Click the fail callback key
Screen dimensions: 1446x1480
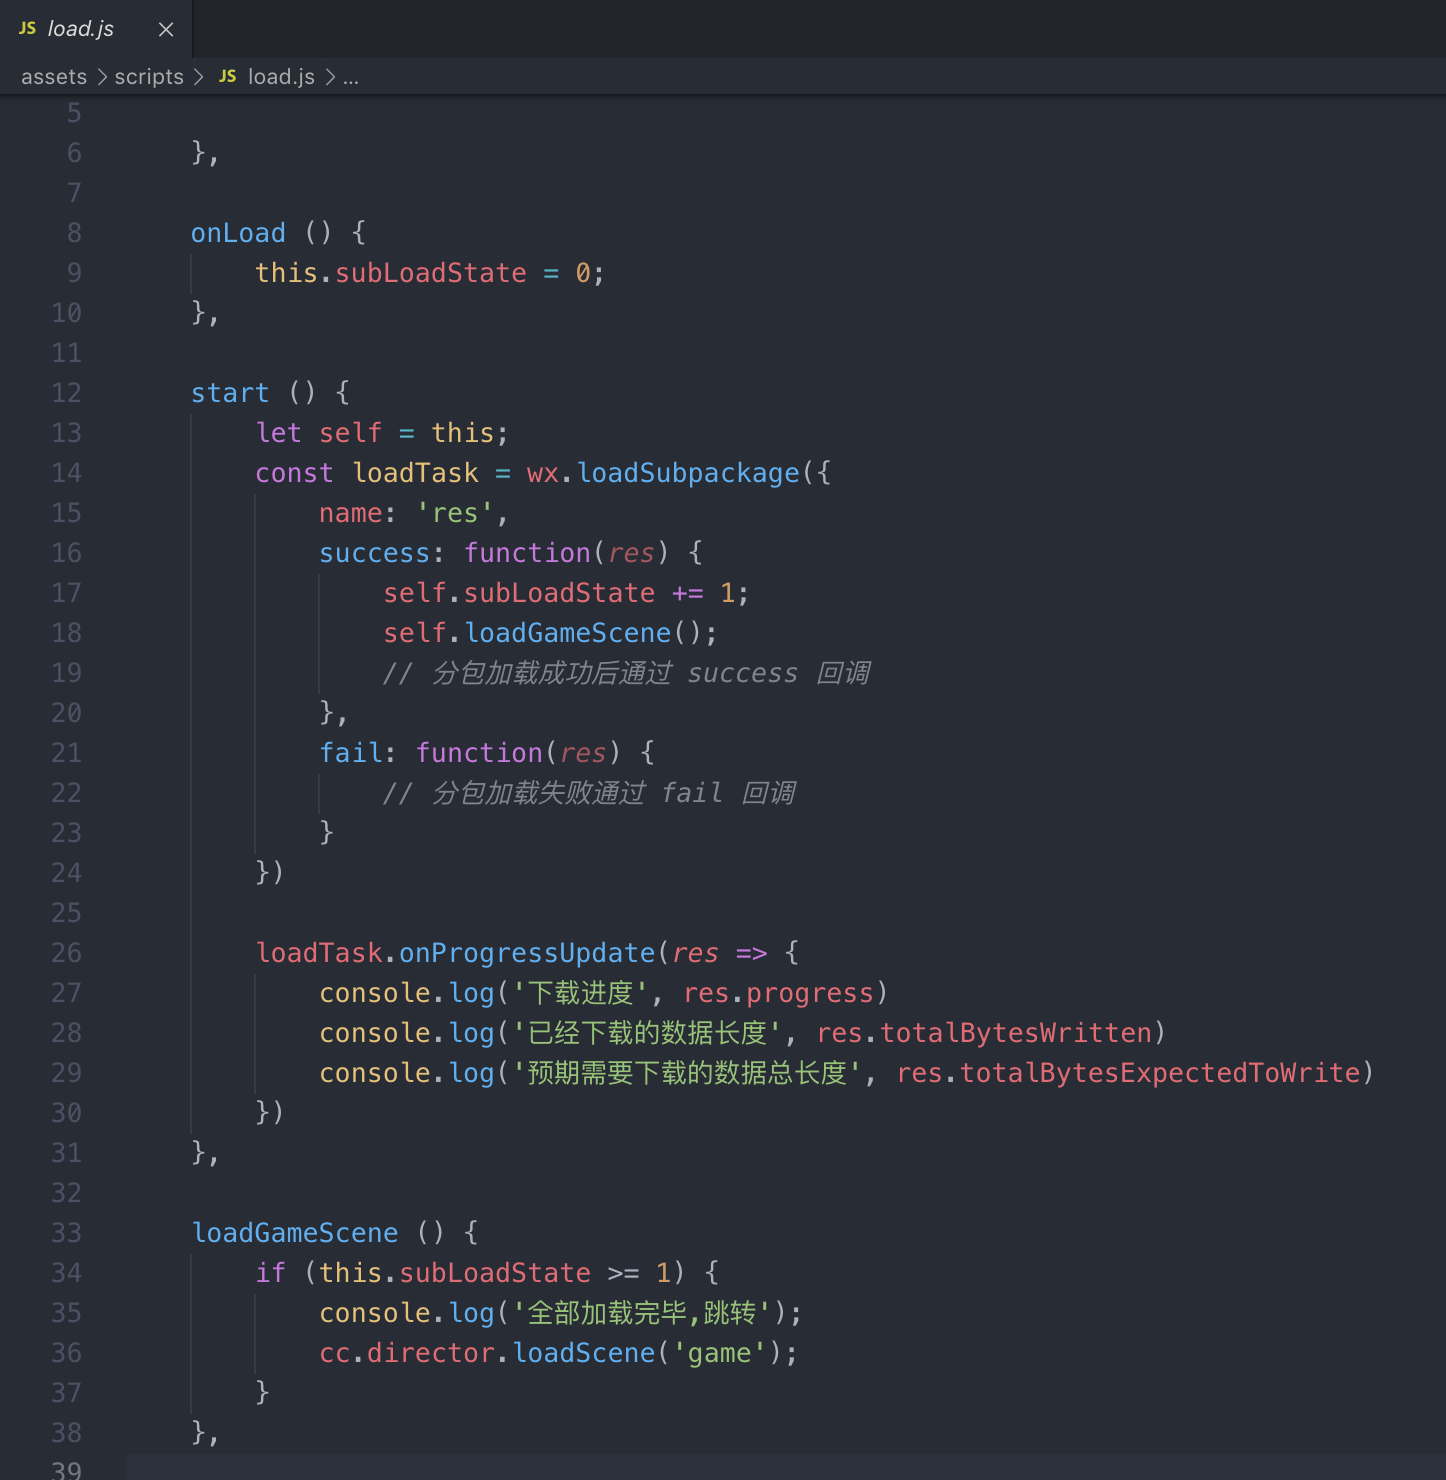[x=350, y=753]
